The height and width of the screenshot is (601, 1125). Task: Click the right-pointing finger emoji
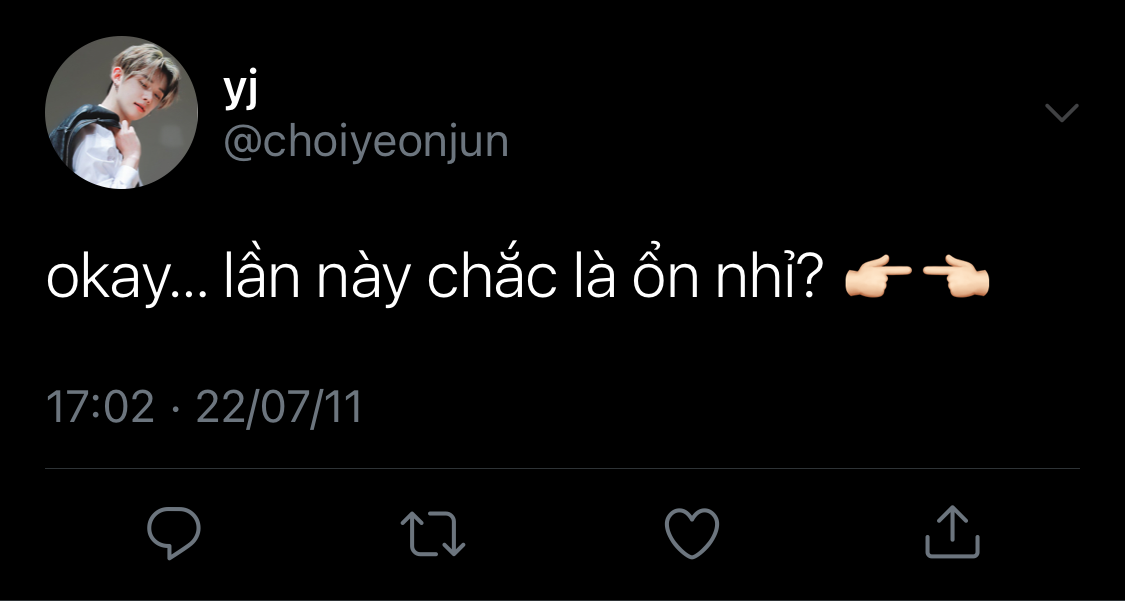click(x=878, y=277)
